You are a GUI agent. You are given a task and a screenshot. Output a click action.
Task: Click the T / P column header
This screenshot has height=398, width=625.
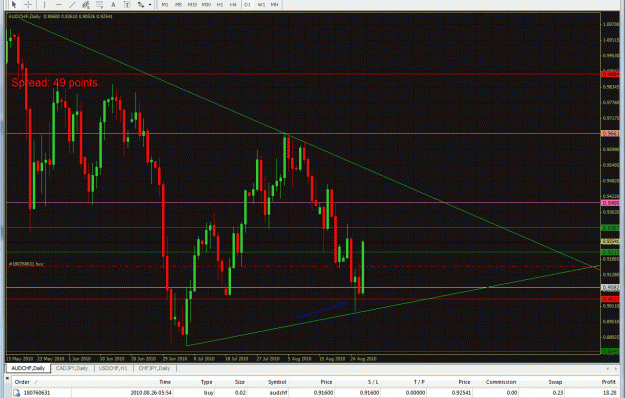click(419, 382)
